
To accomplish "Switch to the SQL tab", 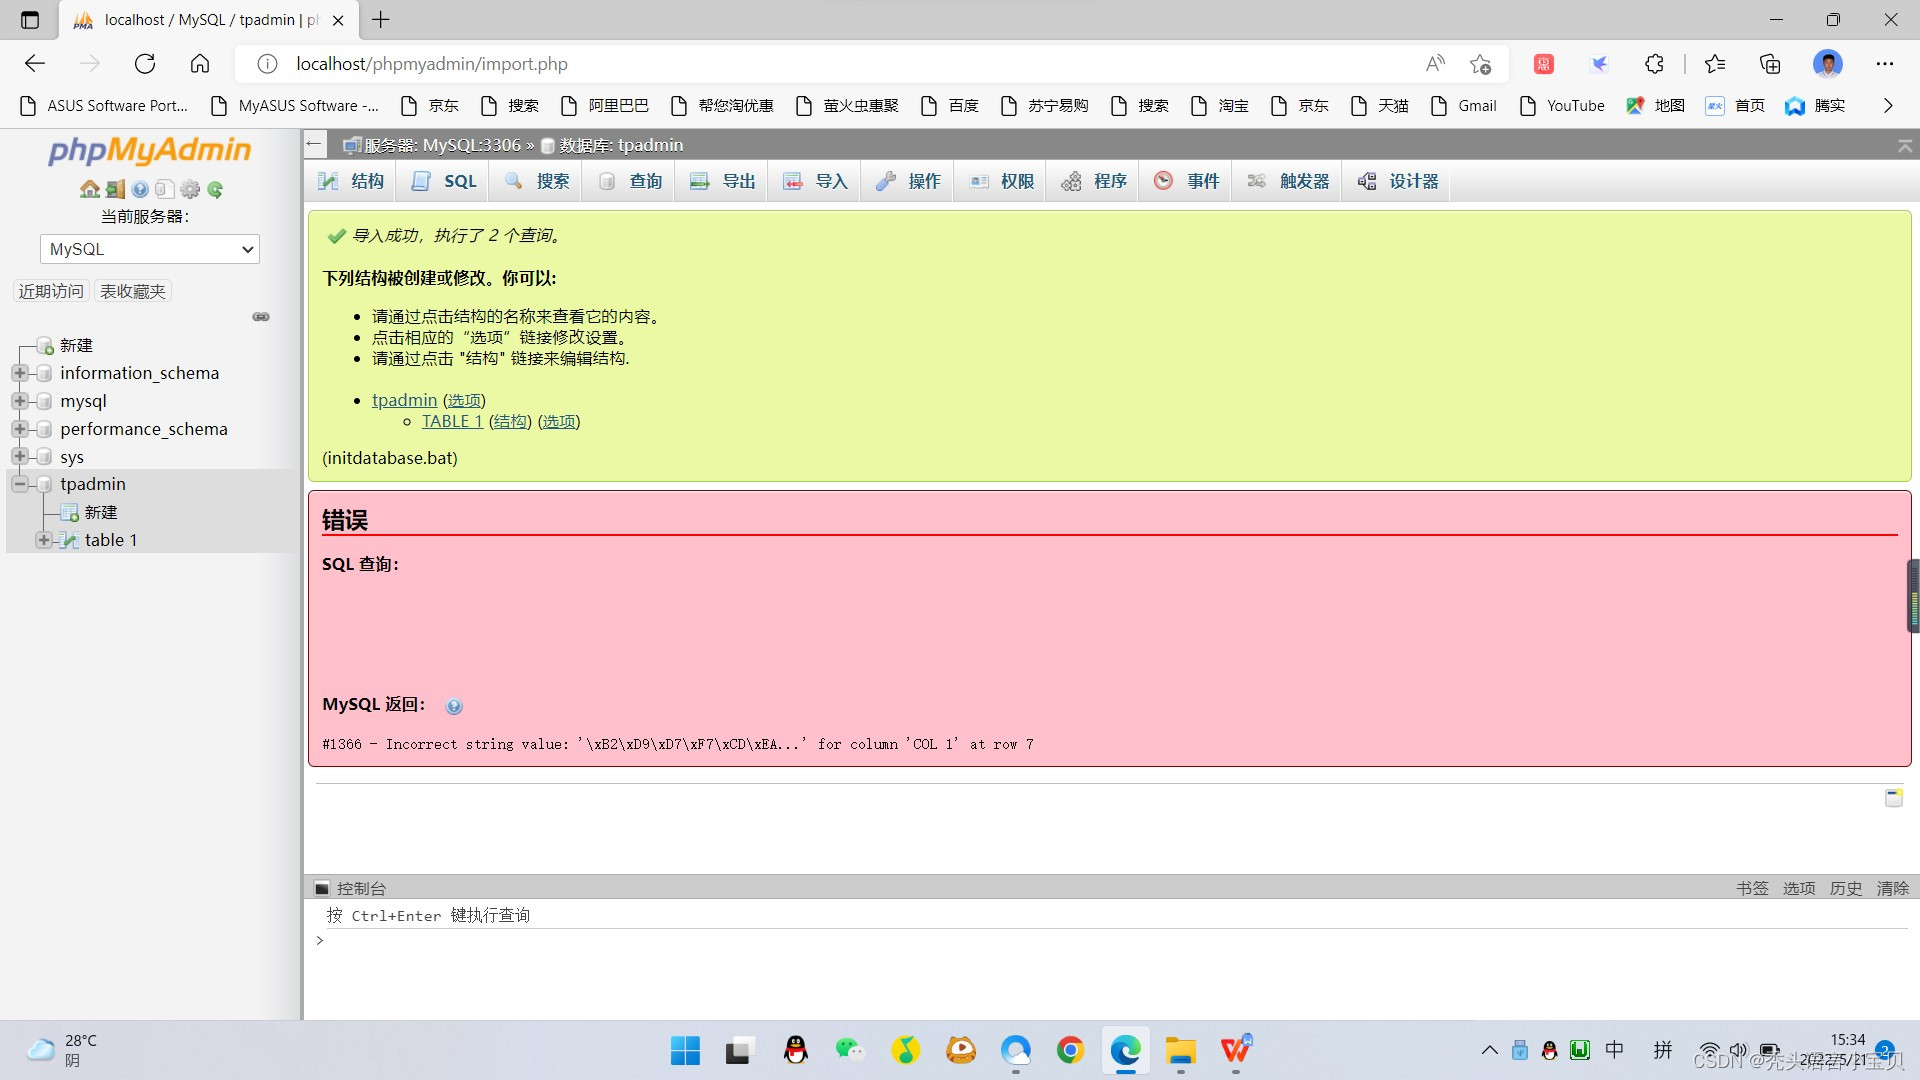I will [445, 181].
